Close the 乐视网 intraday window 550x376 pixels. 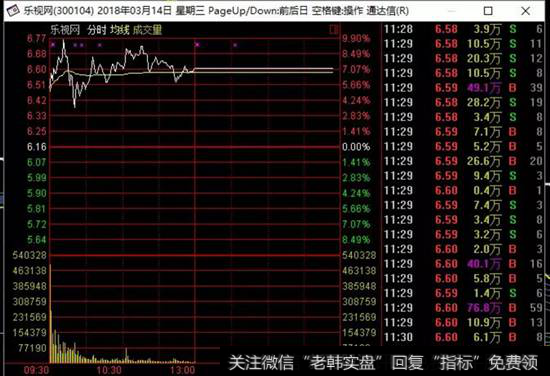tap(525, 11)
